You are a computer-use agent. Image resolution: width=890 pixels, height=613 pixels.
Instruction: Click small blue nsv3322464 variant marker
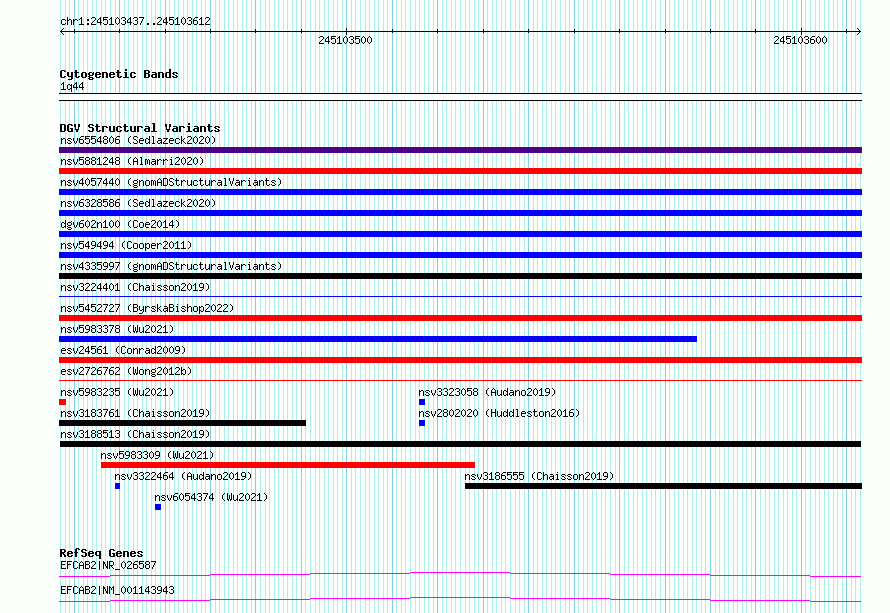pyautogui.click(x=117, y=486)
